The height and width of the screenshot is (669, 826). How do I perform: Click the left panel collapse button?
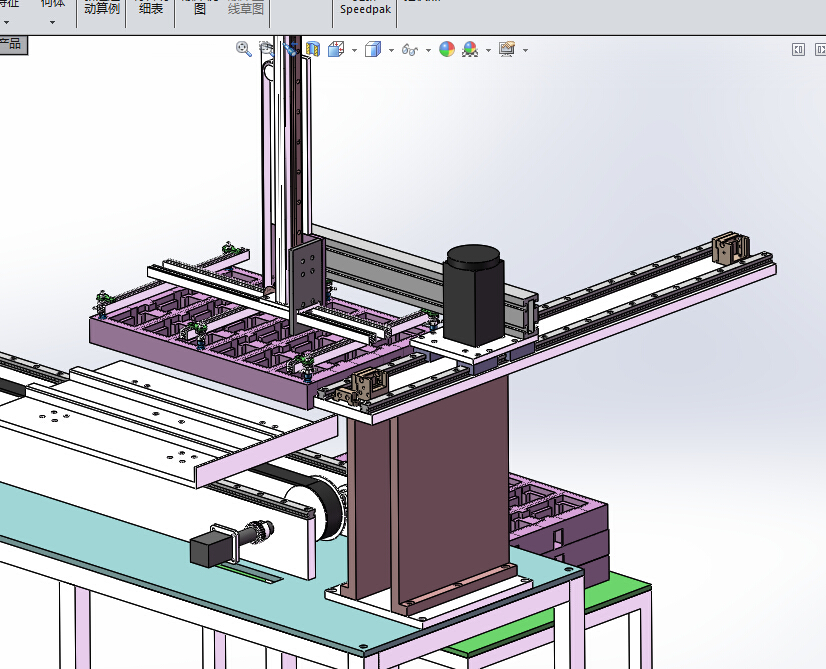pyautogui.click(x=798, y=49)
